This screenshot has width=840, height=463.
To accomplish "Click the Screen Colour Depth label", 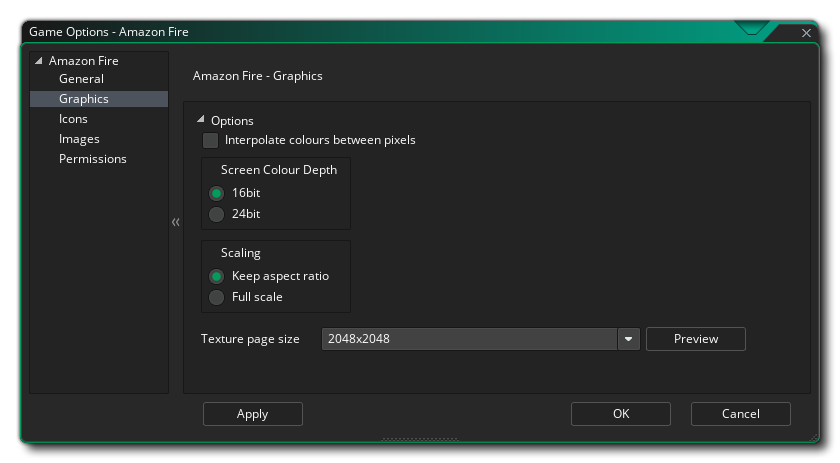I will [279, 170].
